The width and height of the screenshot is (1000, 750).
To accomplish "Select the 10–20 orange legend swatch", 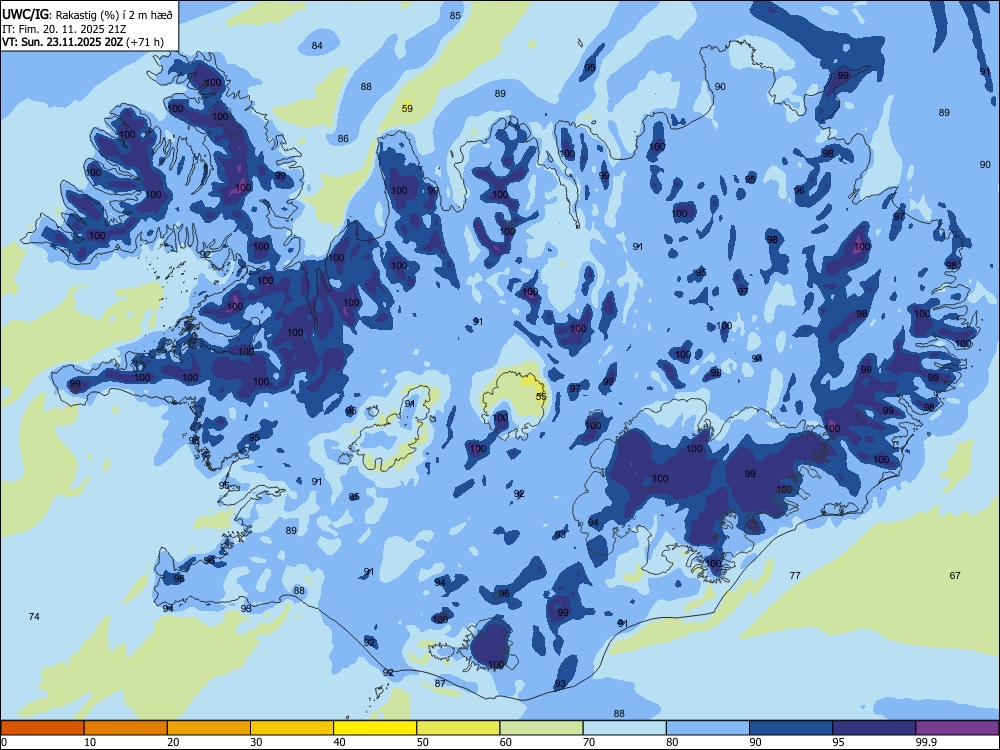I will coord(126,728).
